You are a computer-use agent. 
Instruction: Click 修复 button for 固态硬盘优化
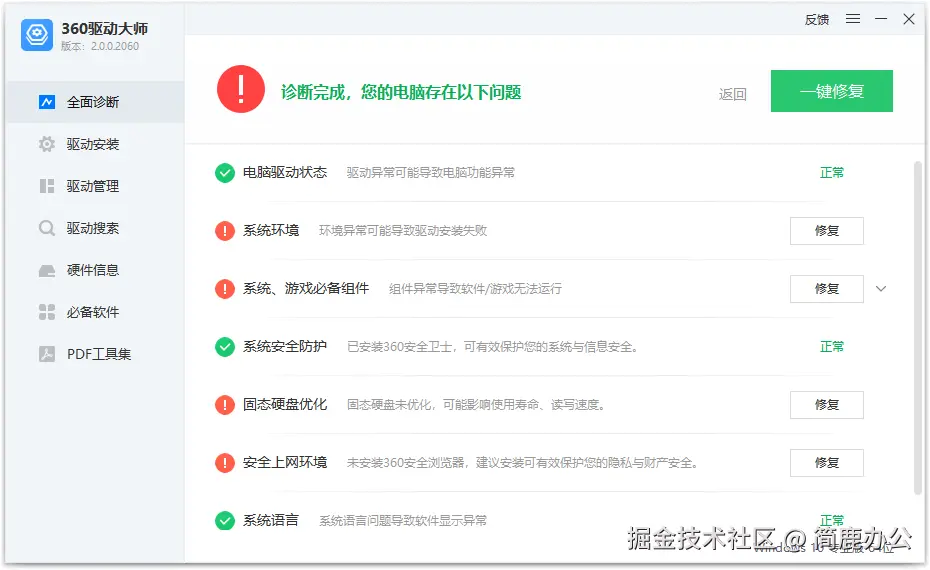tap(827, 405)
